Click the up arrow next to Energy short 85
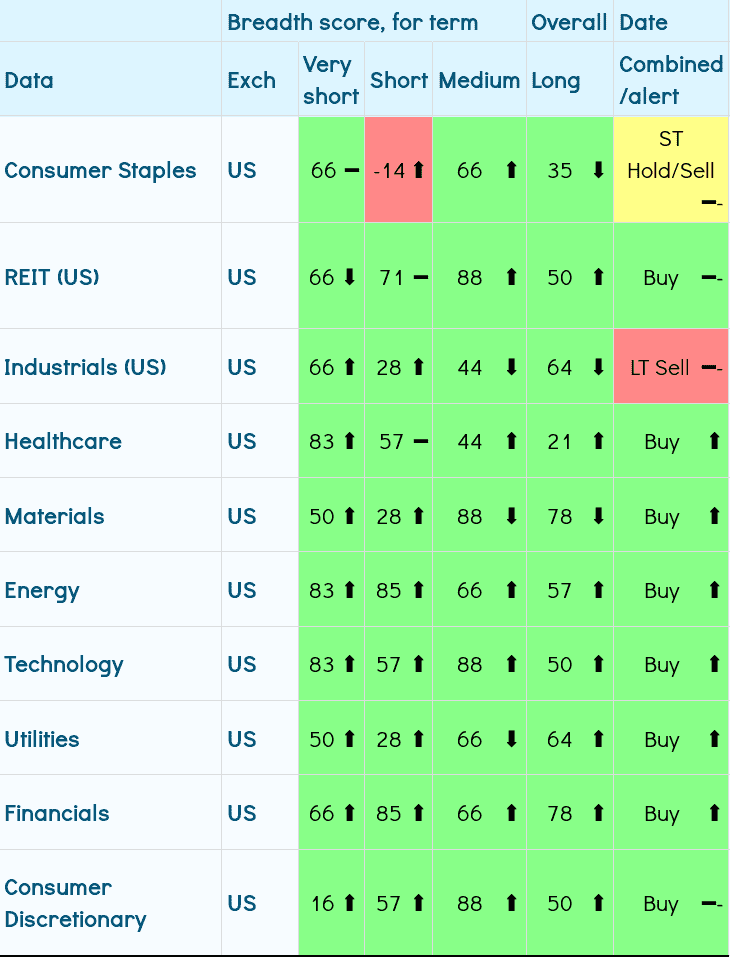The image size is (730, 957). point(418,591)
